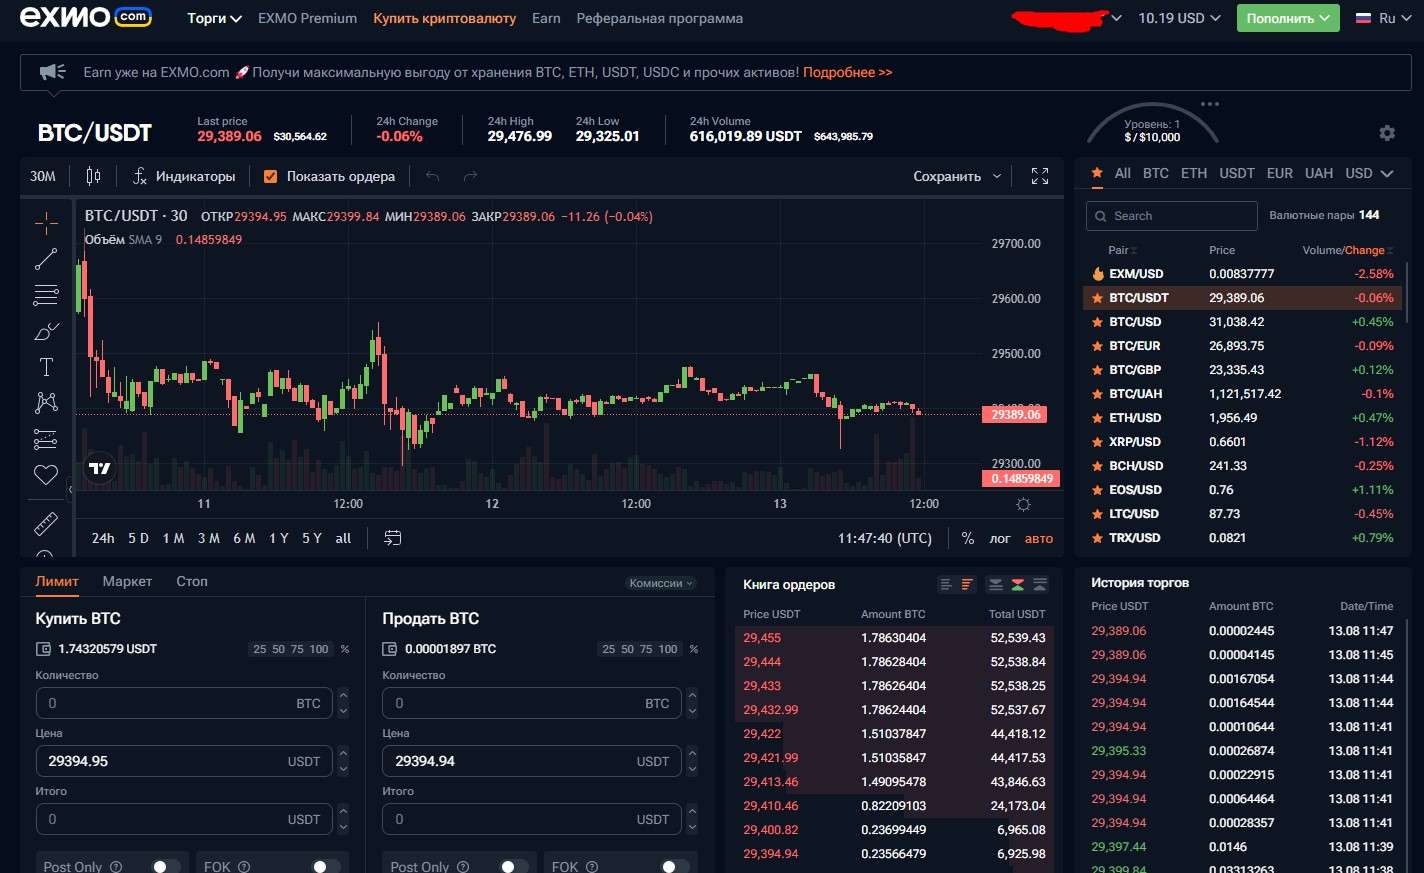Select the ruler measure tool

[46, 523]
